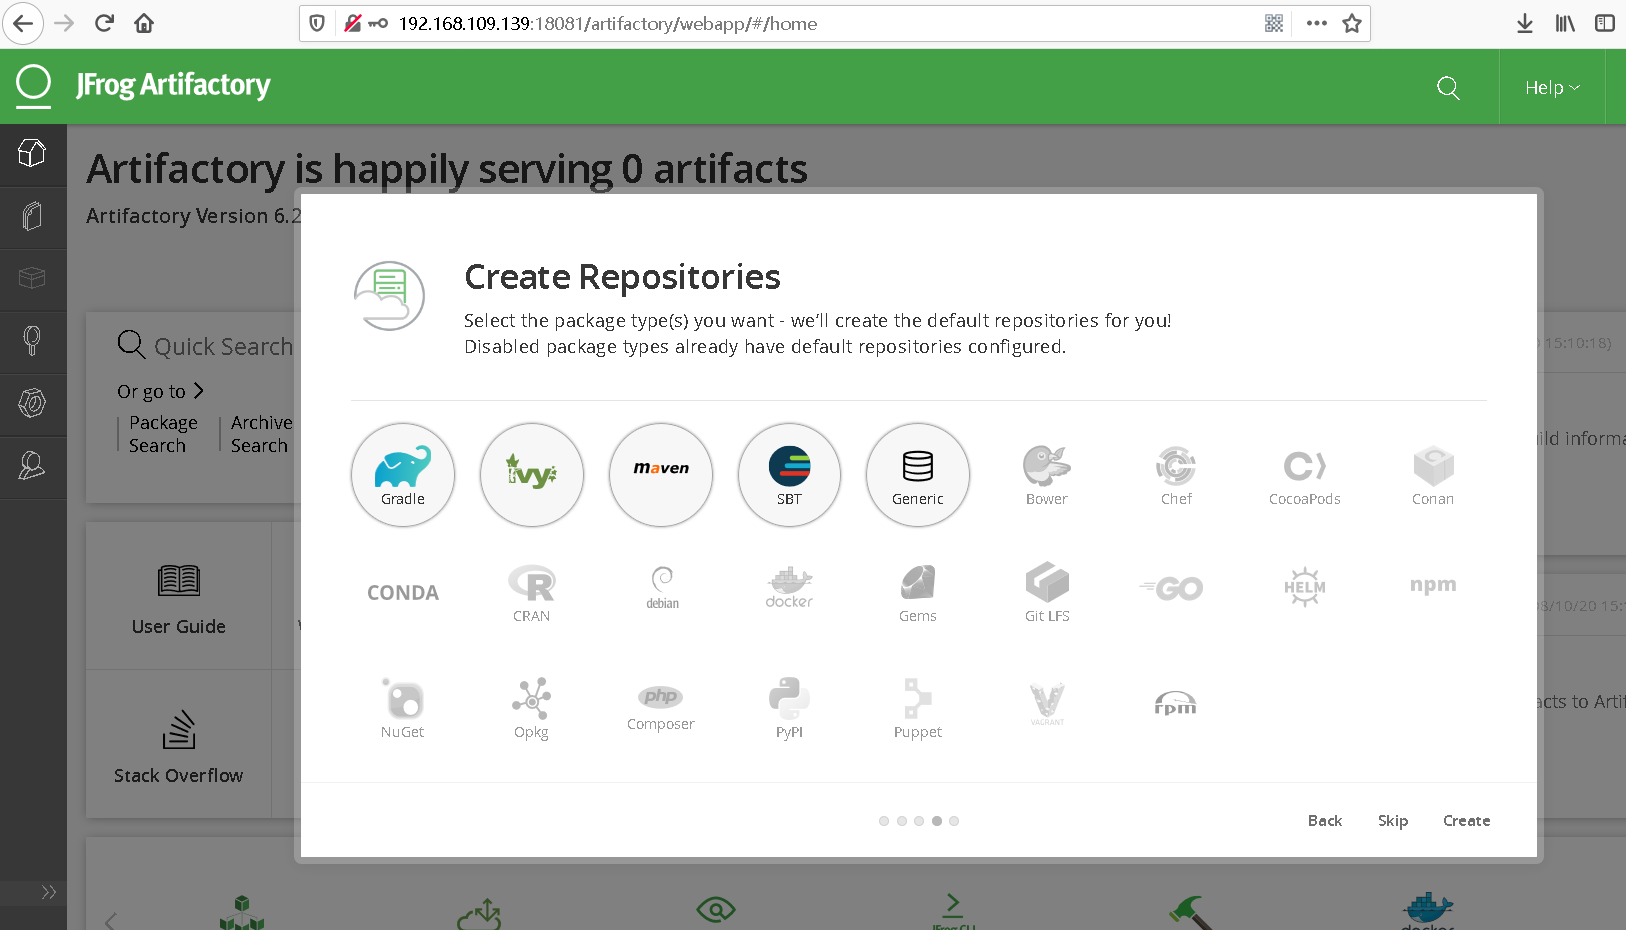Screen dimensions: 1626x930
Task: Select the Ivy package type
Action: (x=532, y=475)
